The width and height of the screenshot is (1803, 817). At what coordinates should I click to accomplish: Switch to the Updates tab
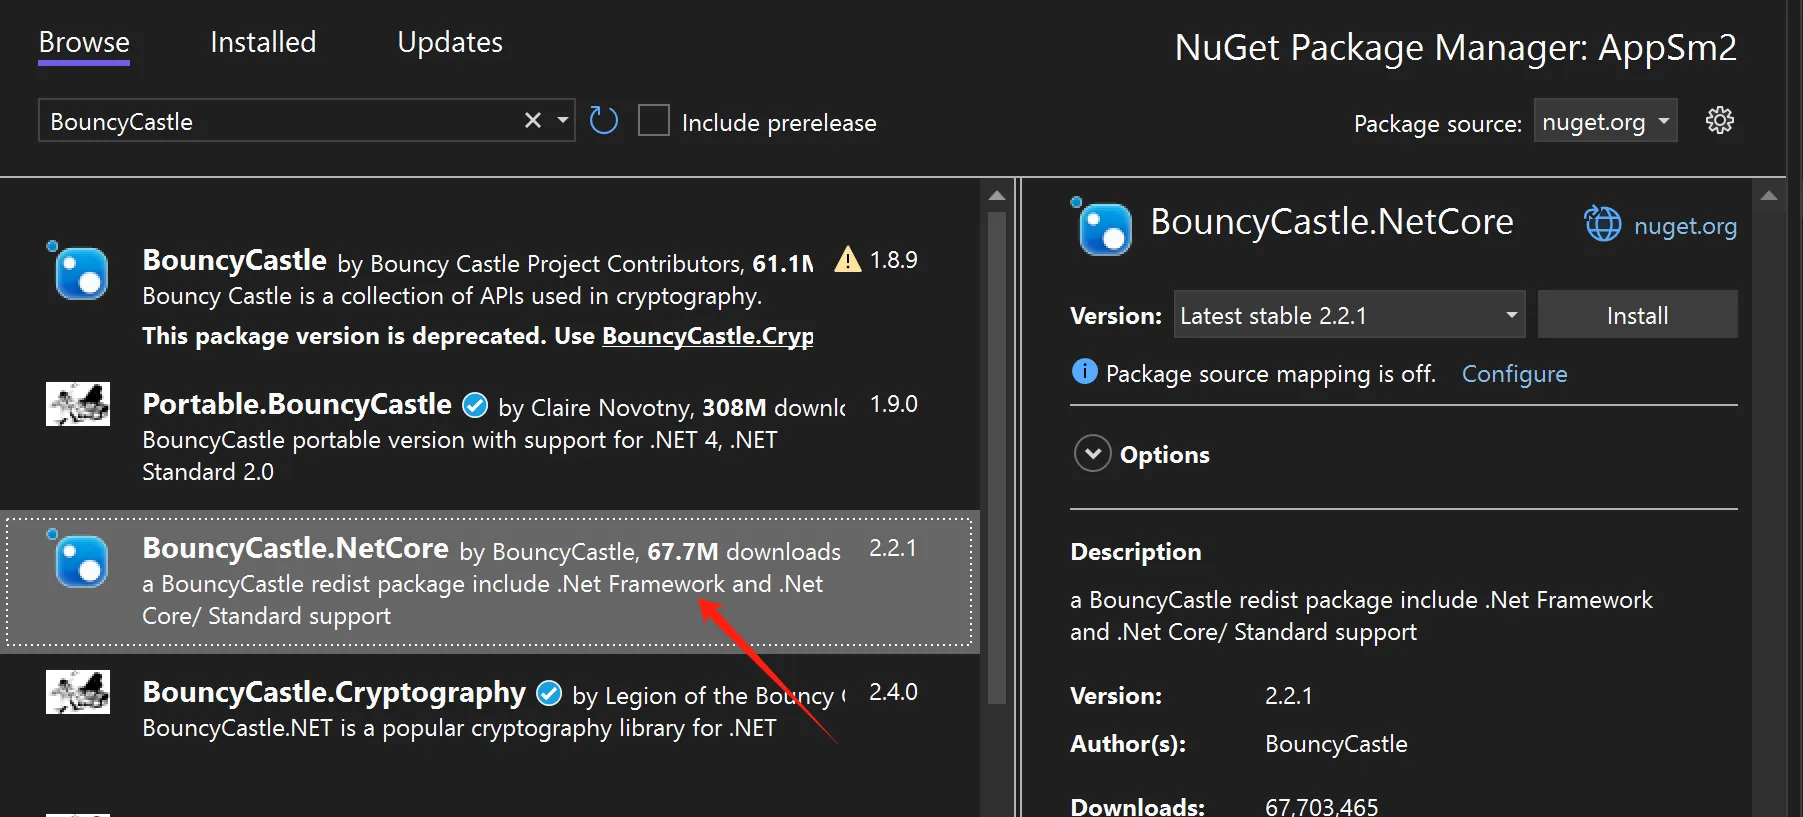coord(450,42)
